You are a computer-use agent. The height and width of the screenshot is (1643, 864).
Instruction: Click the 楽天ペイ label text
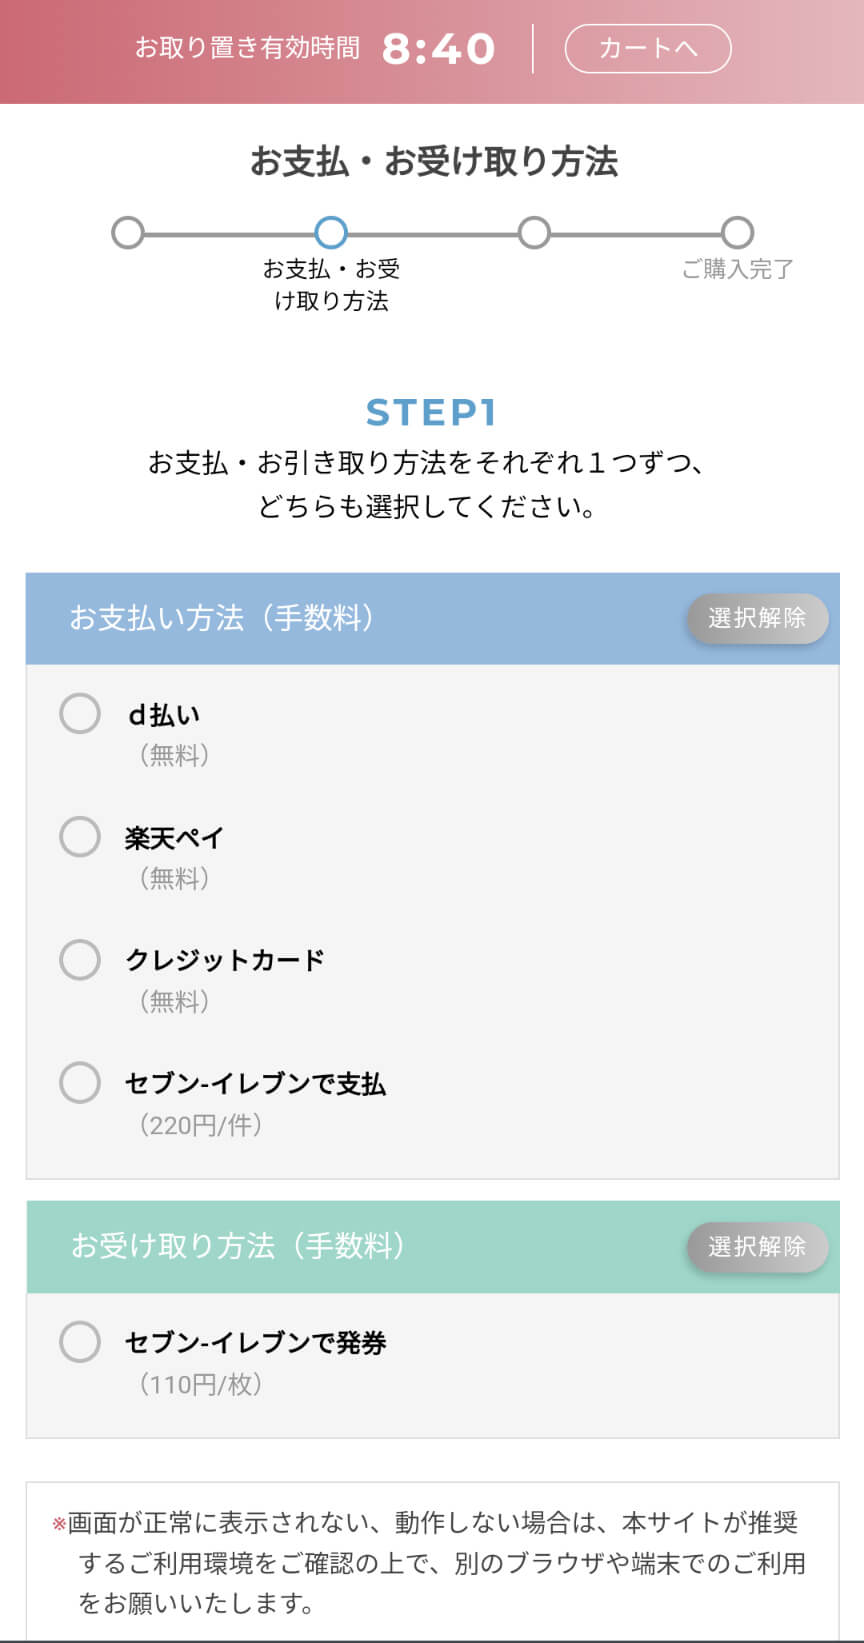point(174,838)
